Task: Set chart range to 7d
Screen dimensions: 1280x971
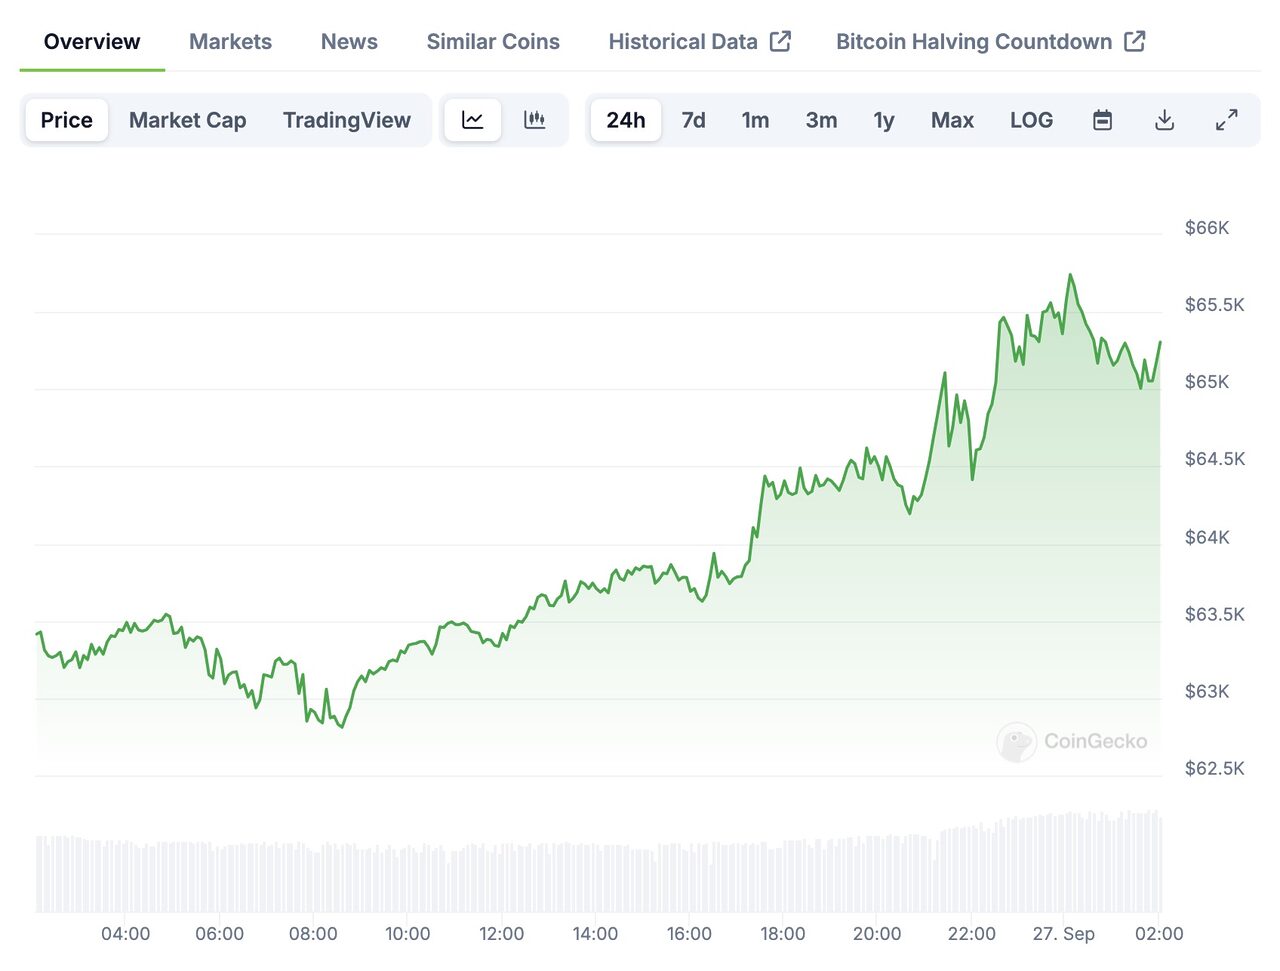Action: pos(693,120)
